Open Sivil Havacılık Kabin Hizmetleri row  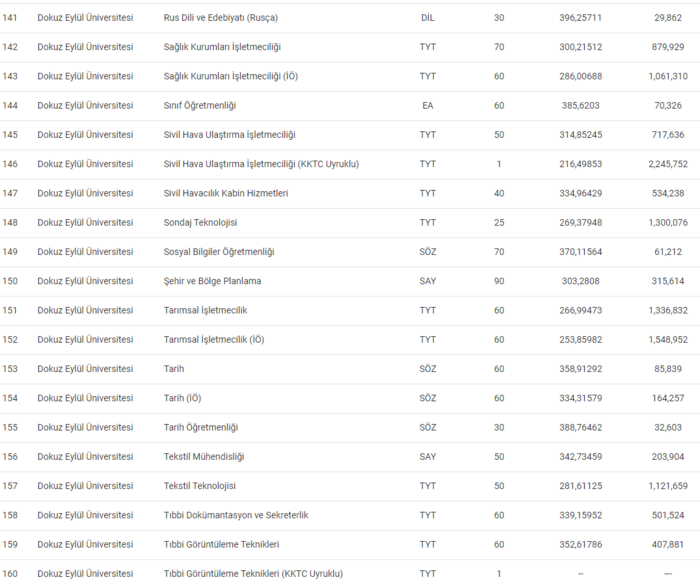[x=350, y=193]
